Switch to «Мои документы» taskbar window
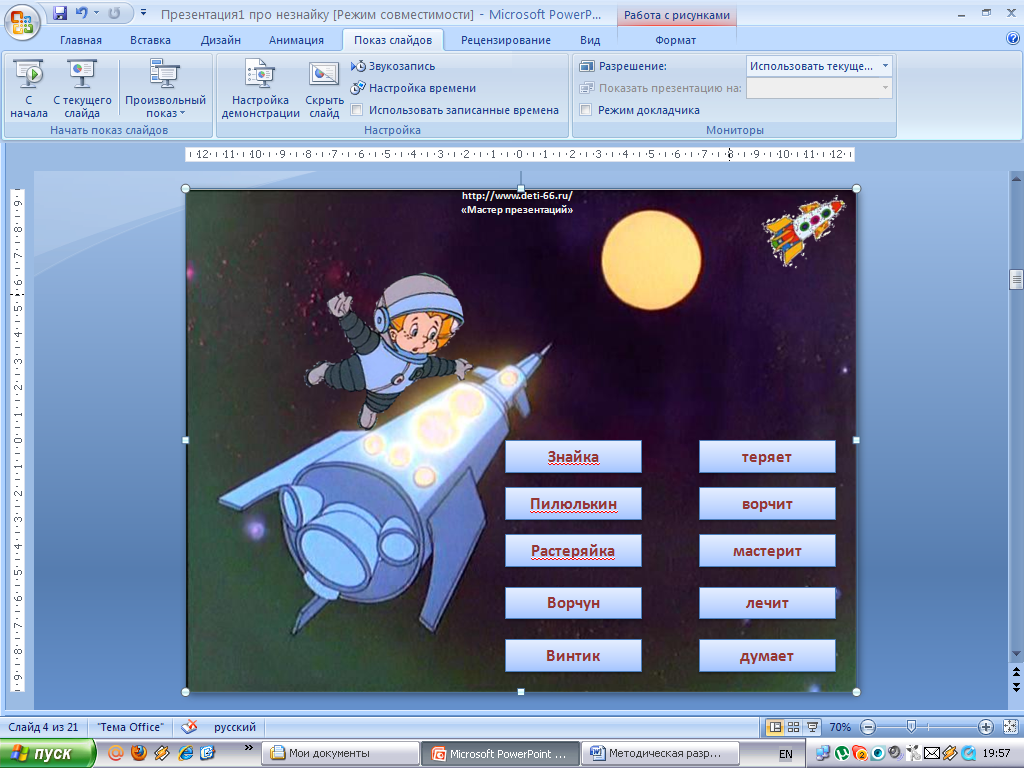Screen dimensions: 1024x768 coord(341,754)
